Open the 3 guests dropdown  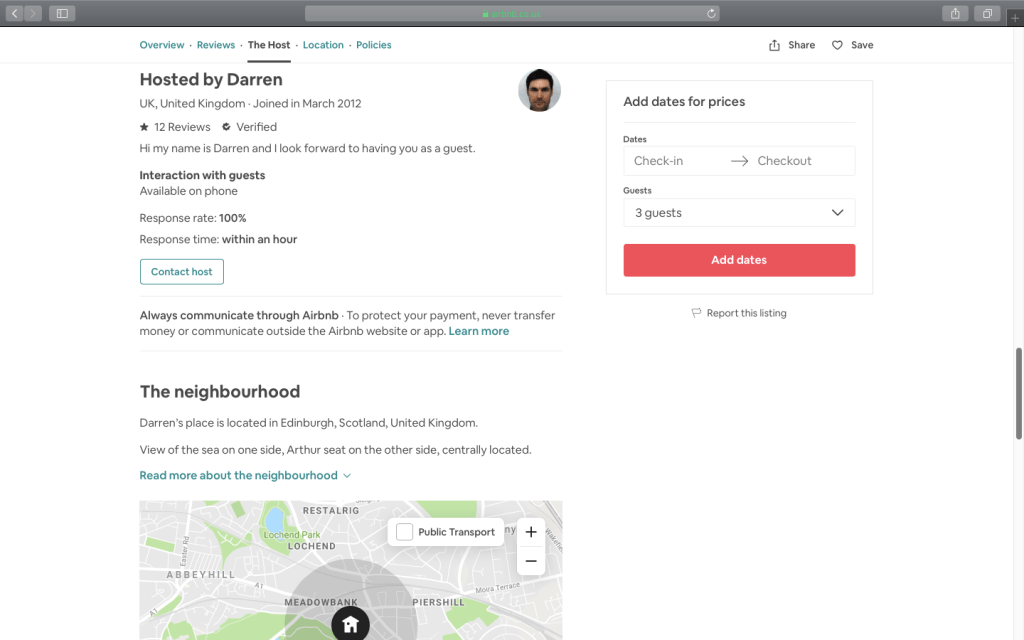[x=739, y=213]
